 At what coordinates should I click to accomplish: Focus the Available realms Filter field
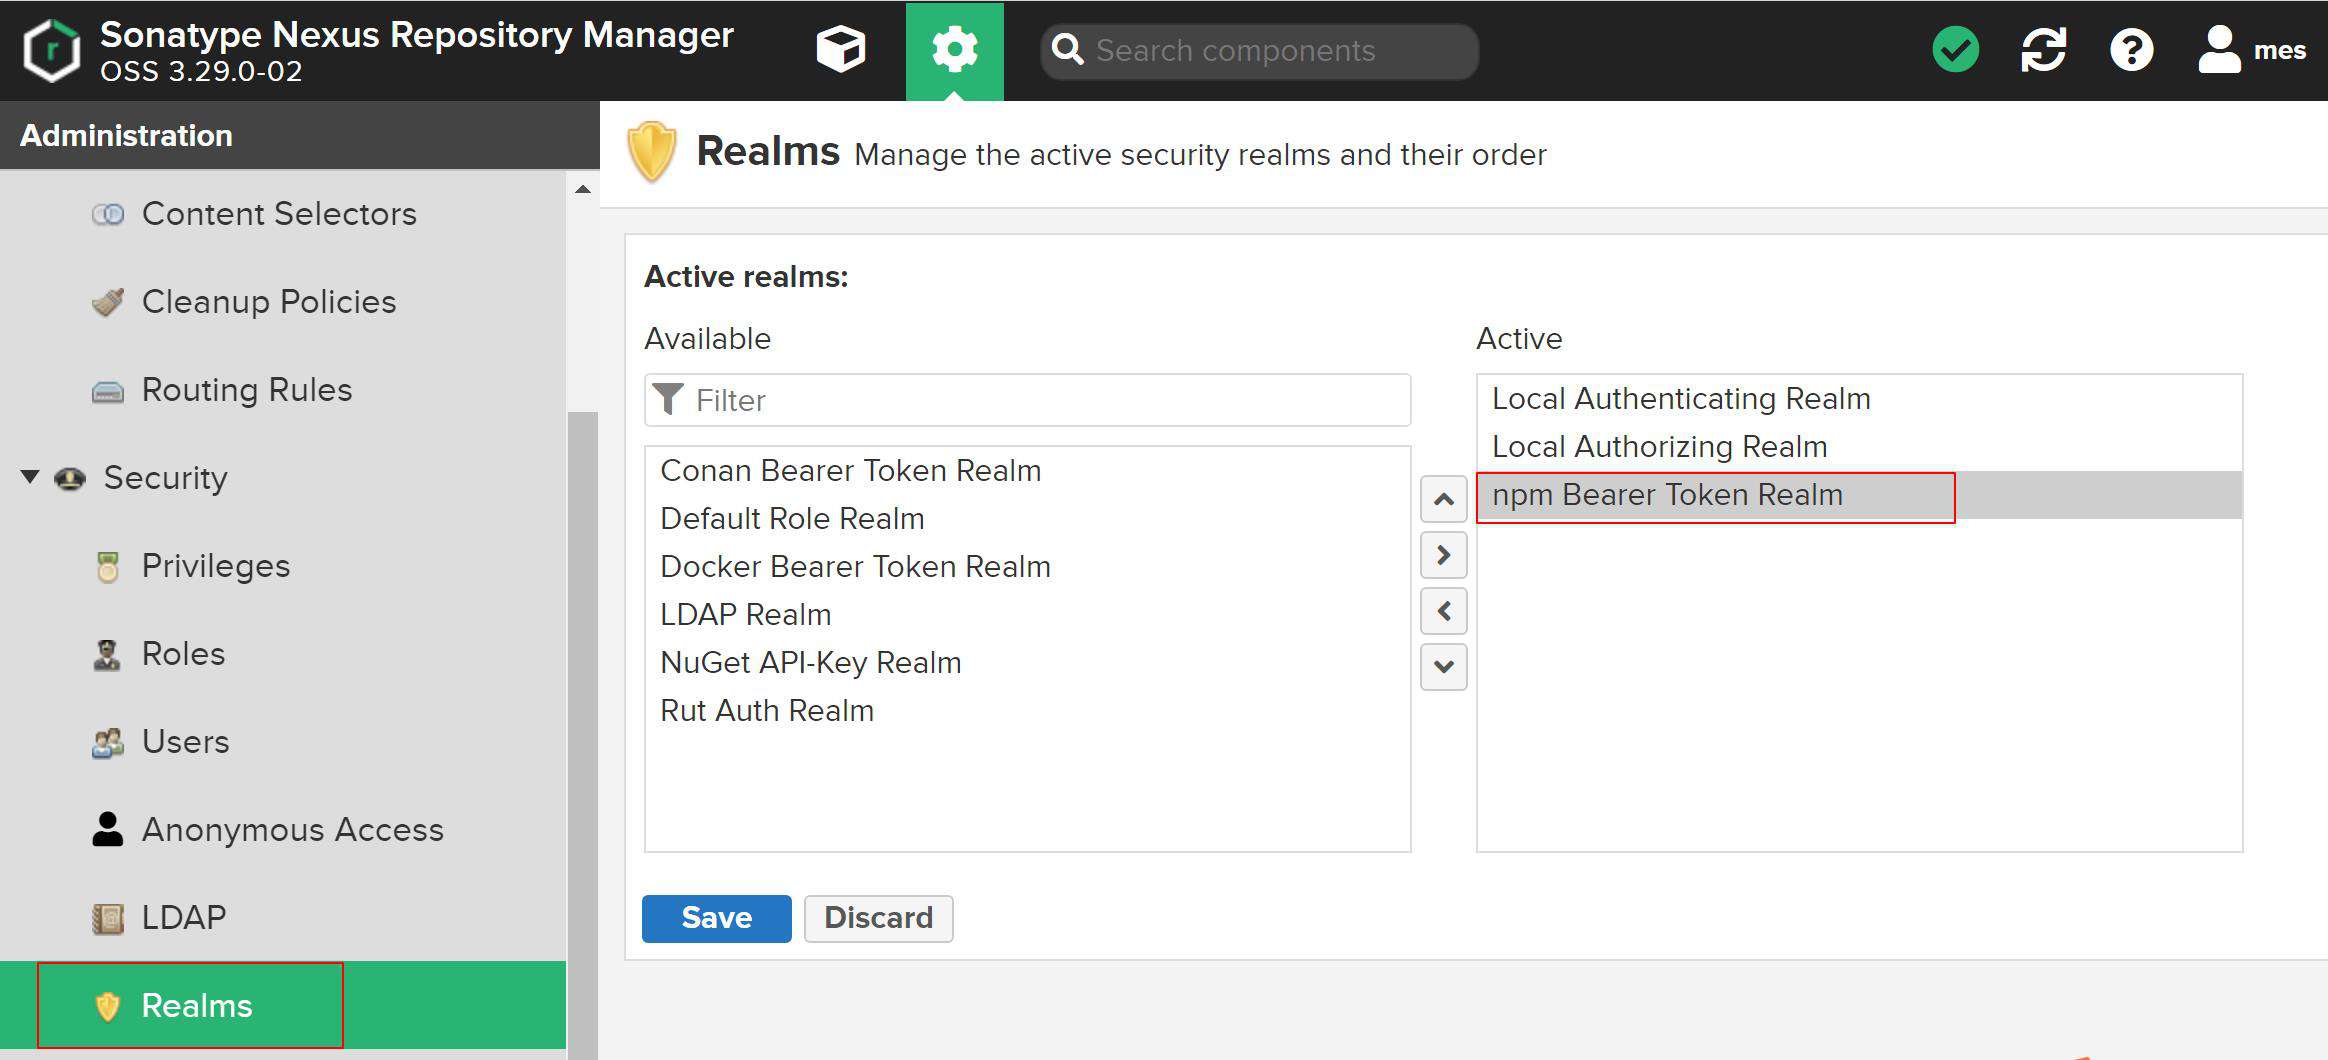tap(1027, 400)
